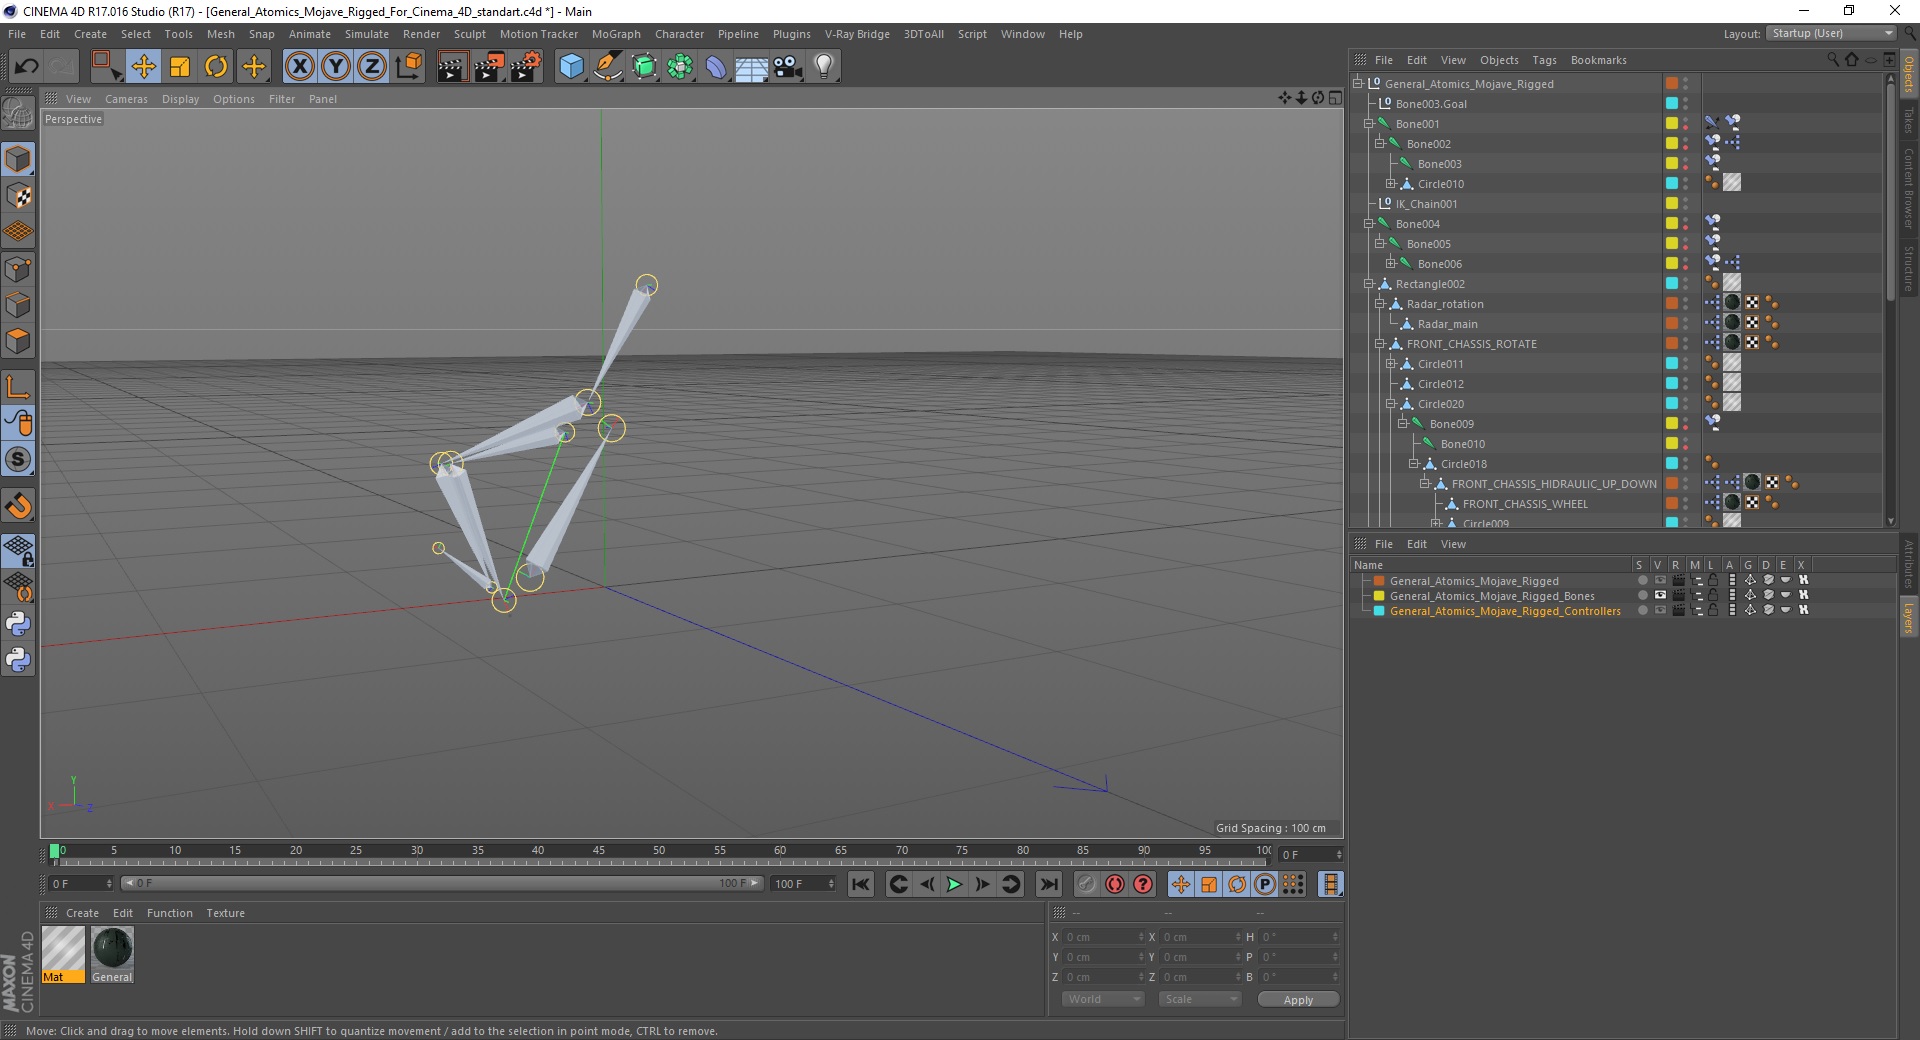Image resolution: width=1920 pixels, height=1040 pixels.
Task: Expand Circle011 in object tree
Action: [x=1391, y=364]
